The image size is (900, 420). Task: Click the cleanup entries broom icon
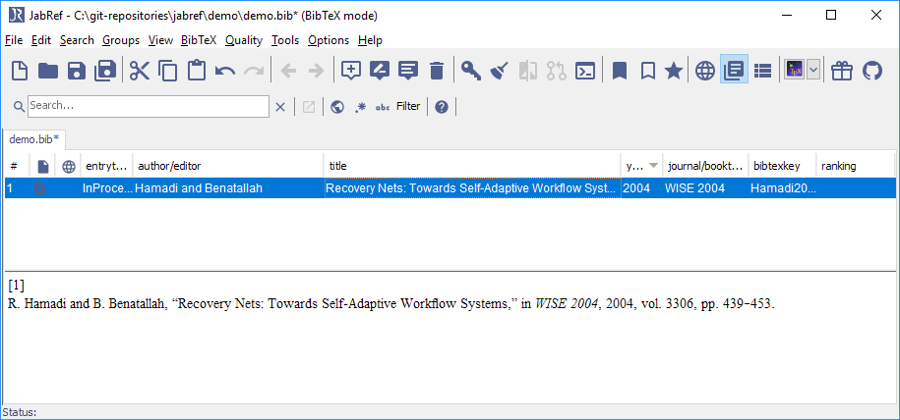[x=500, y=70]
